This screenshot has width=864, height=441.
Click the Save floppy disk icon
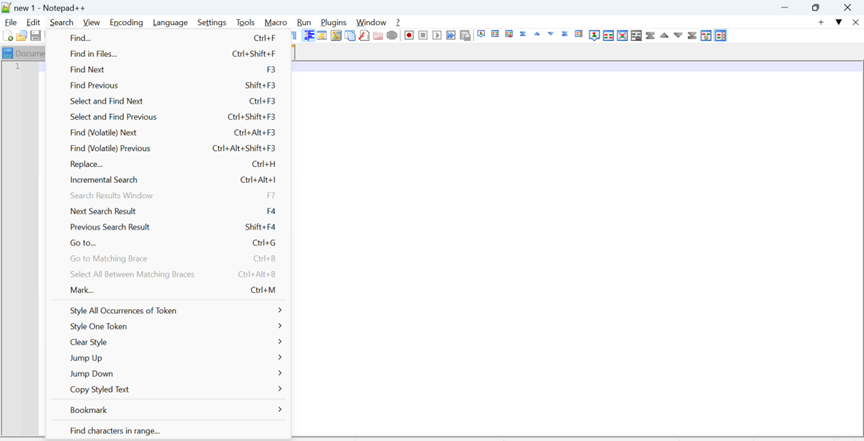click(35, 36)
